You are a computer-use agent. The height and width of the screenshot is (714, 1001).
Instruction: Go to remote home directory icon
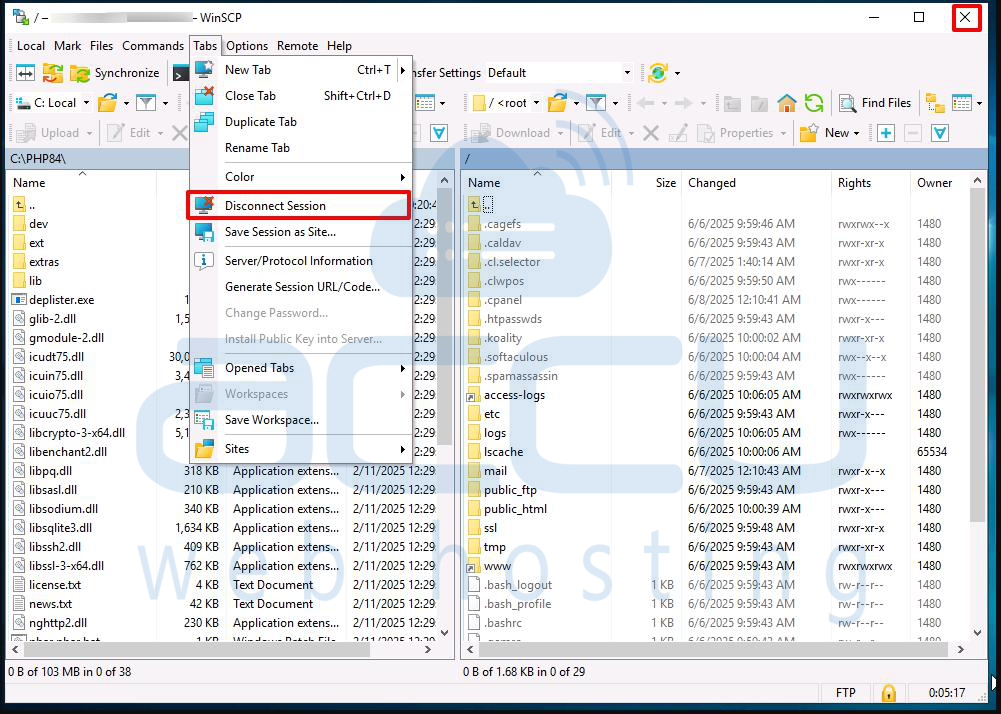click(786, 103)
